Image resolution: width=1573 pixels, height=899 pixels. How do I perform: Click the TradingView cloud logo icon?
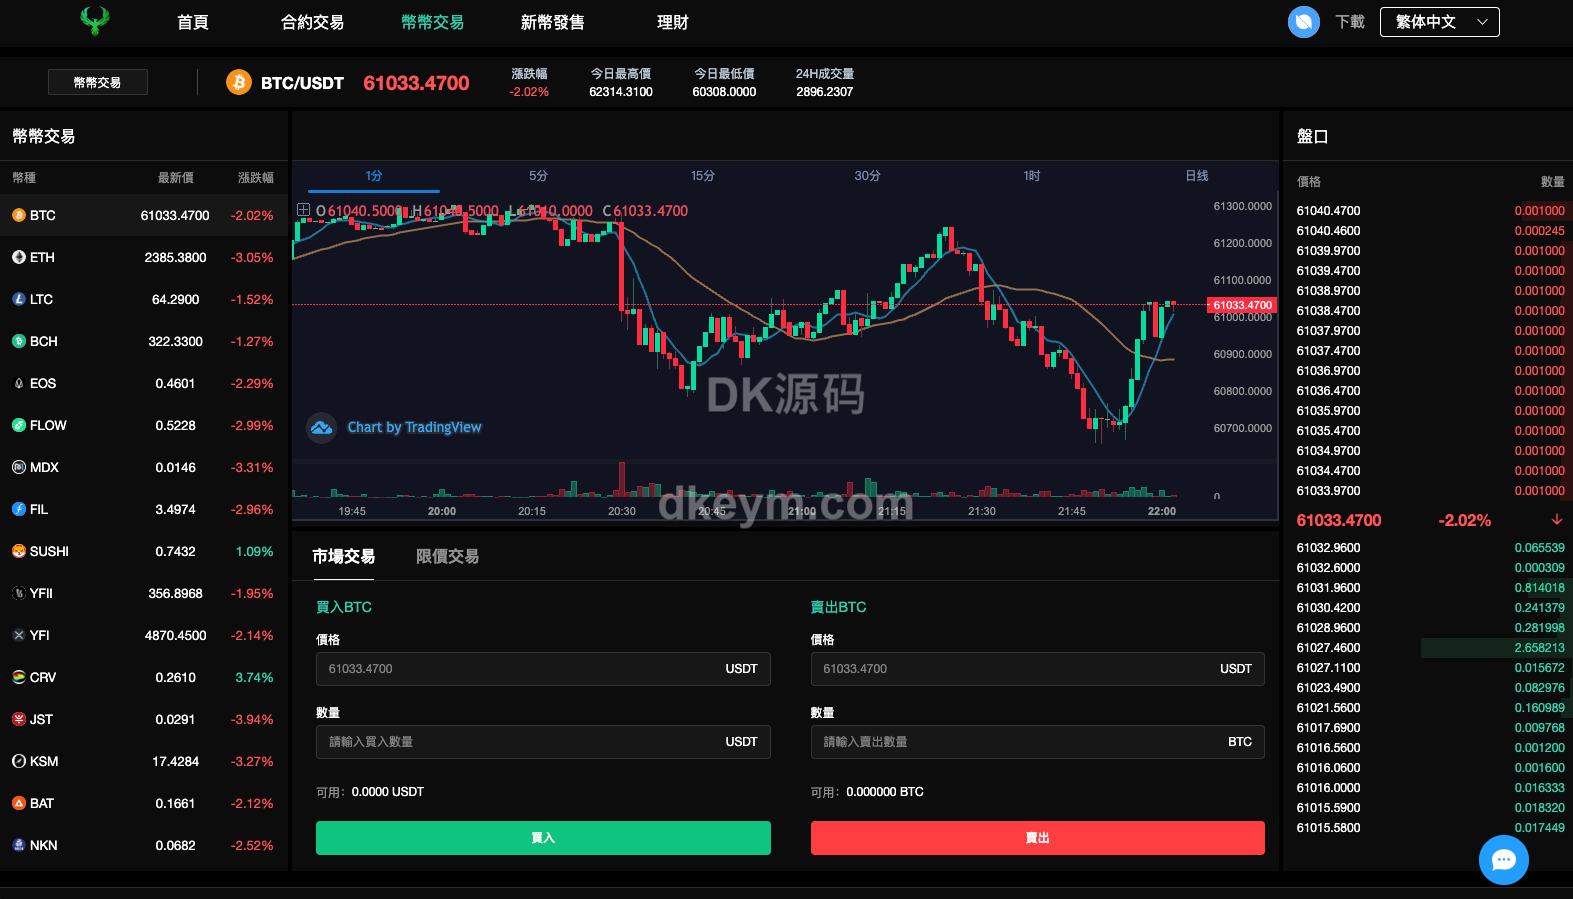click(x=321, y=428)
